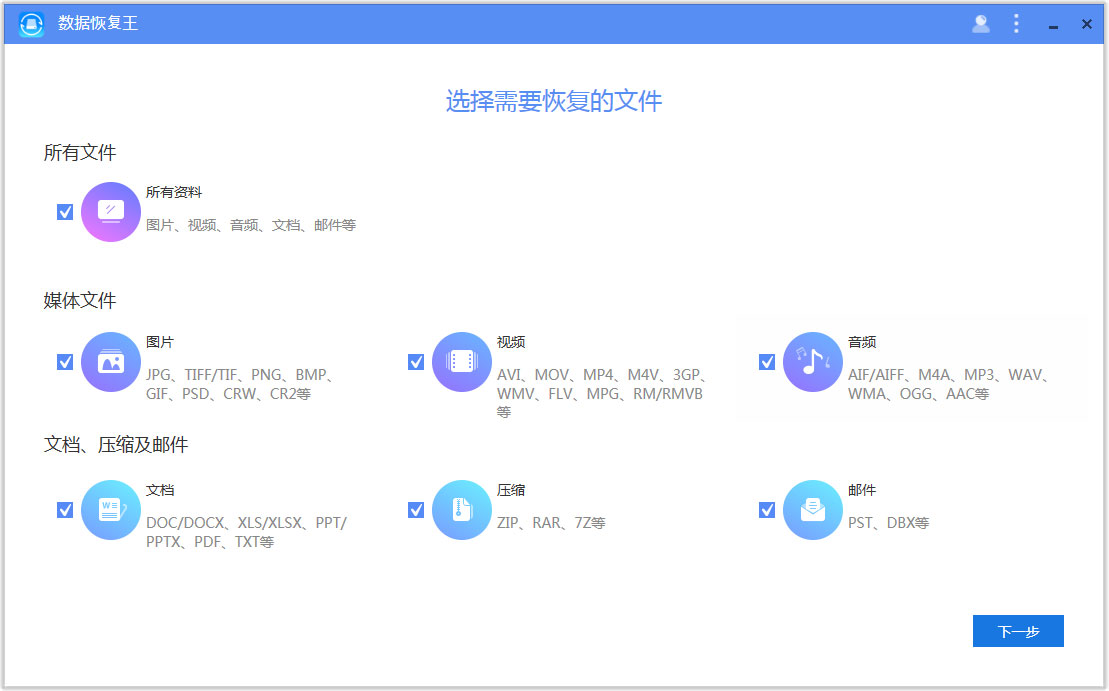The height and width of the screenshot is (691, 1109).
Task: Uncheck the 所有资料 checkbox
Action: pos(65,211)
